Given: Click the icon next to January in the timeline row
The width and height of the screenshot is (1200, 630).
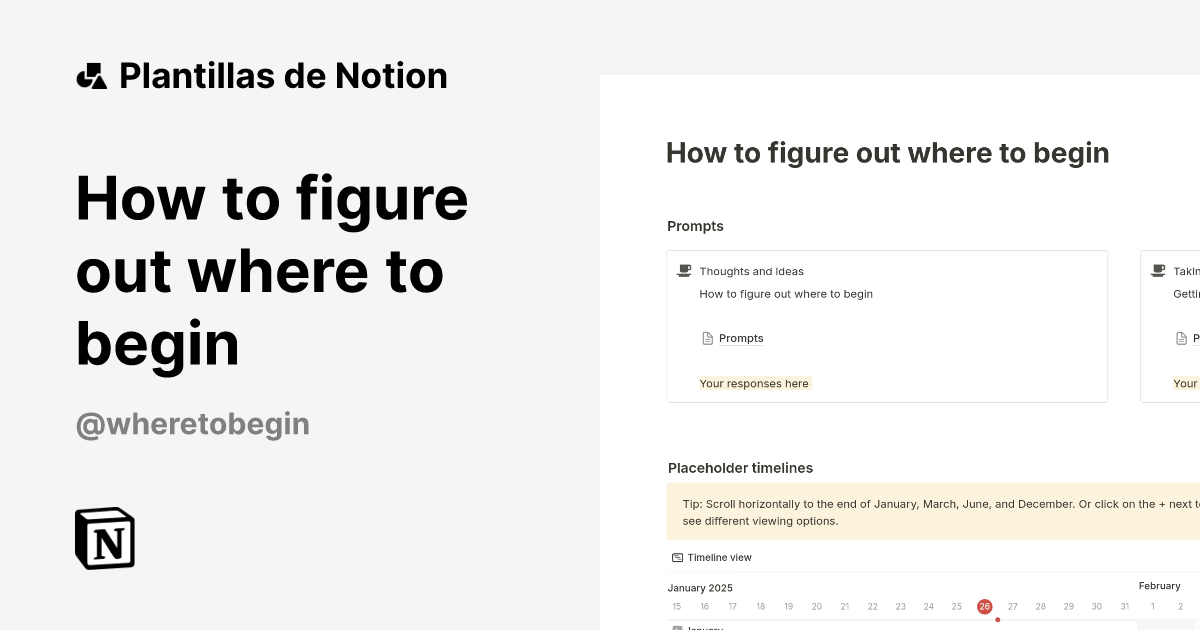Looking at the screenshot, I should tap(679, 628).
